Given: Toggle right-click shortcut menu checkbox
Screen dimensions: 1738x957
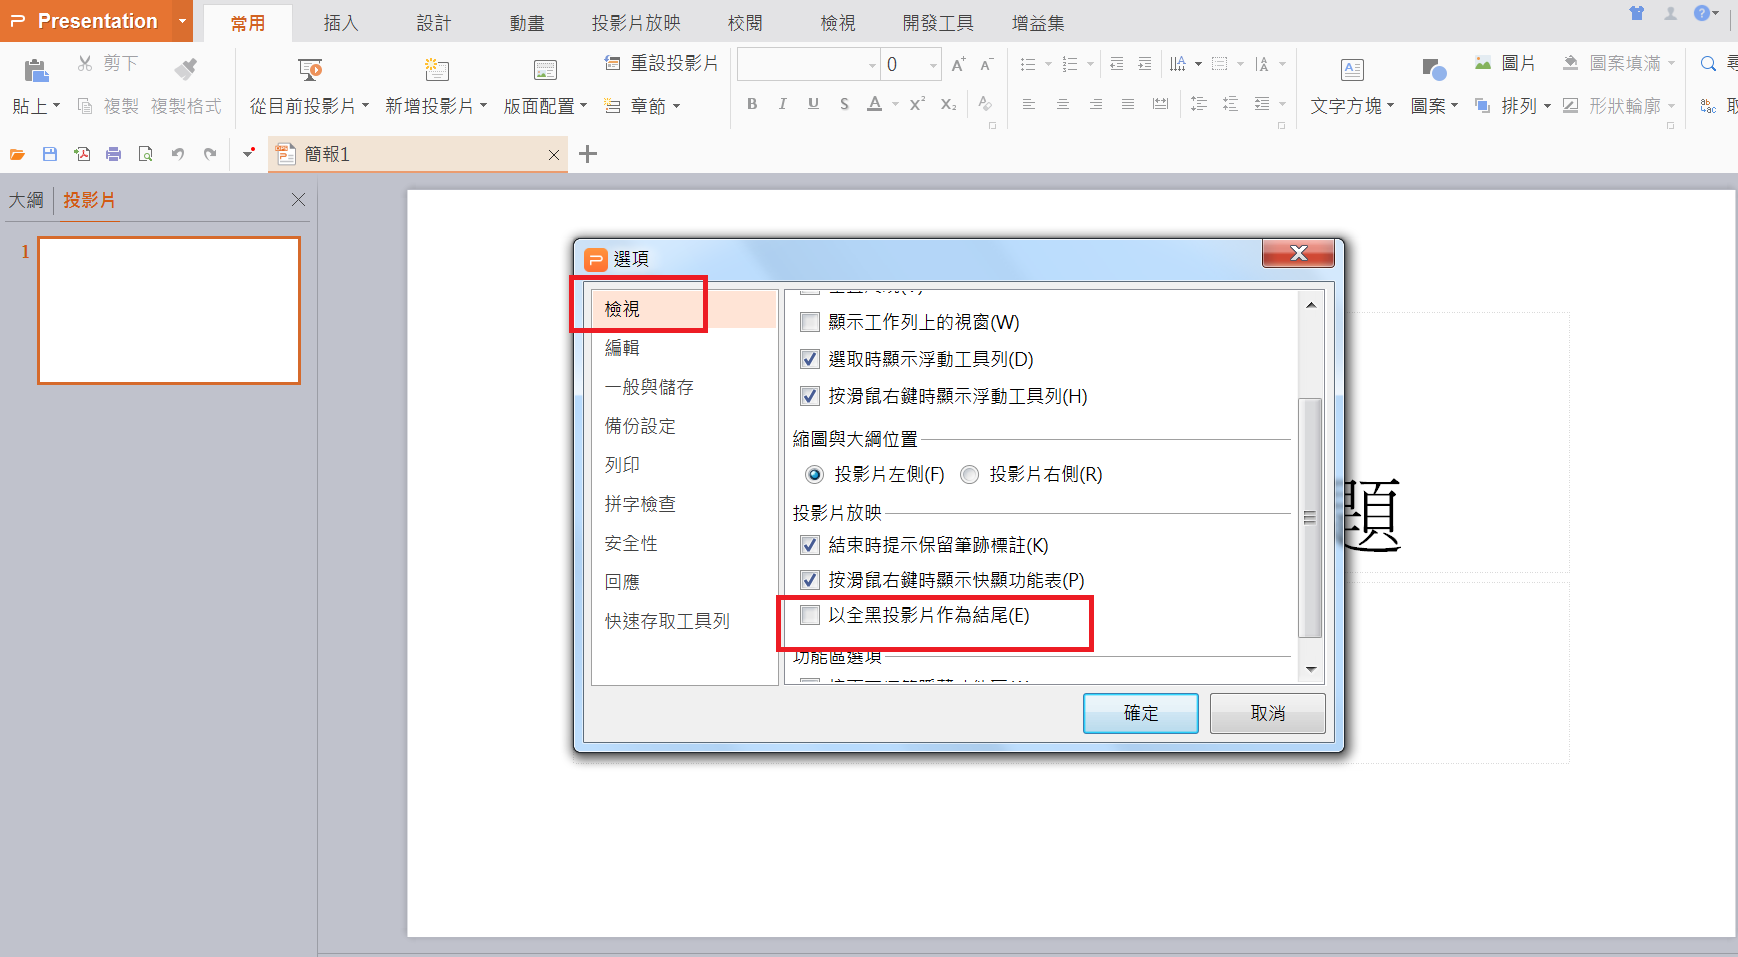Looking at the screenshot, I should 810,580.
